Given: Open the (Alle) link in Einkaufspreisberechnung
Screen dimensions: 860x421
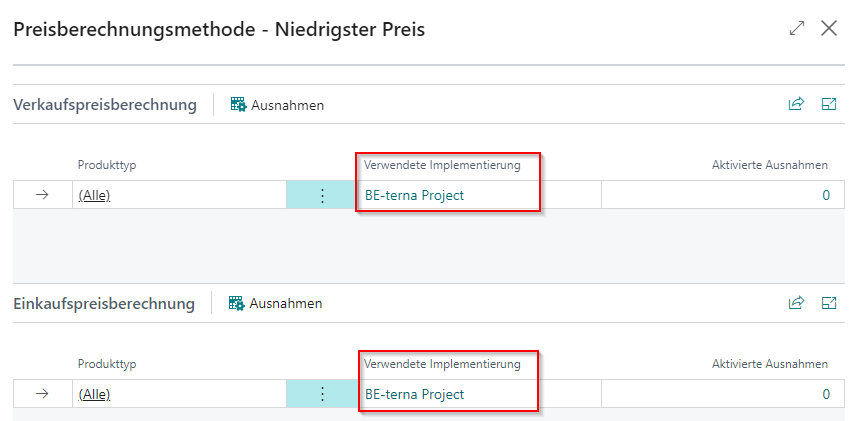Looking at the screenshot, I should [x=94, y=394].
